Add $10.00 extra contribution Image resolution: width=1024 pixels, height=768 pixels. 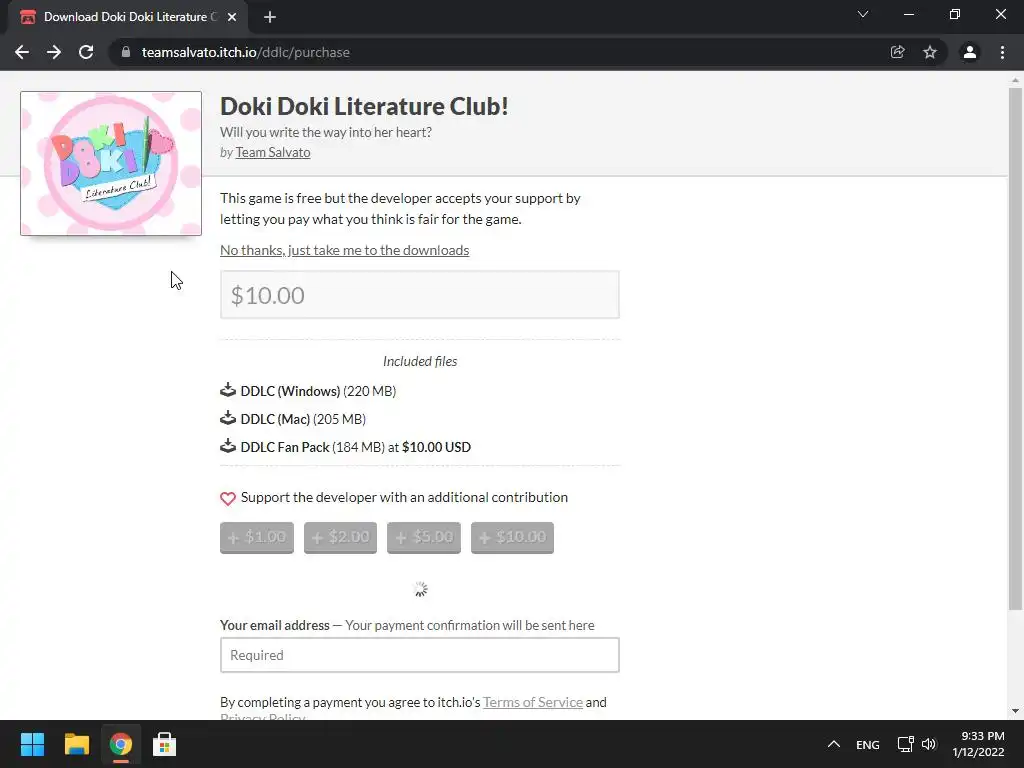click(x=512, y=537)
